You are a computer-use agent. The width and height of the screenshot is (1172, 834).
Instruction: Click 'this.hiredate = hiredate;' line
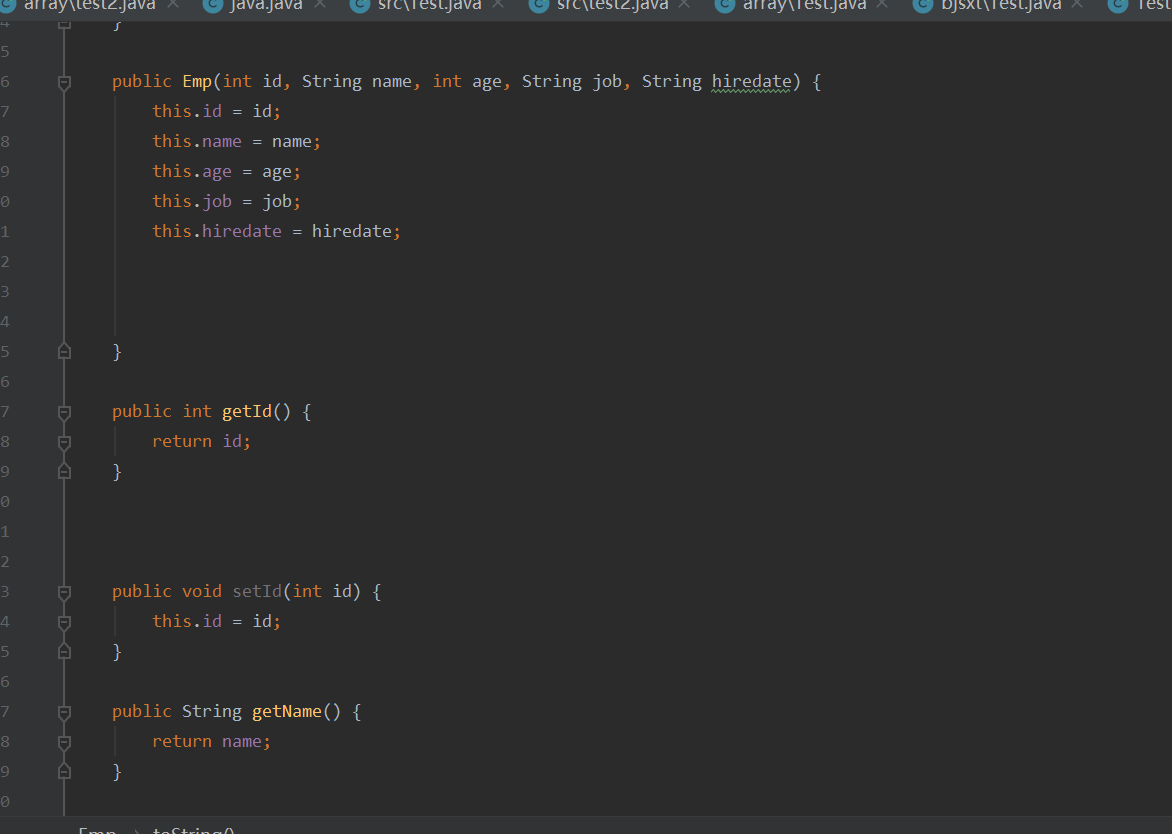pyautogui.click(x=277, y=232)
